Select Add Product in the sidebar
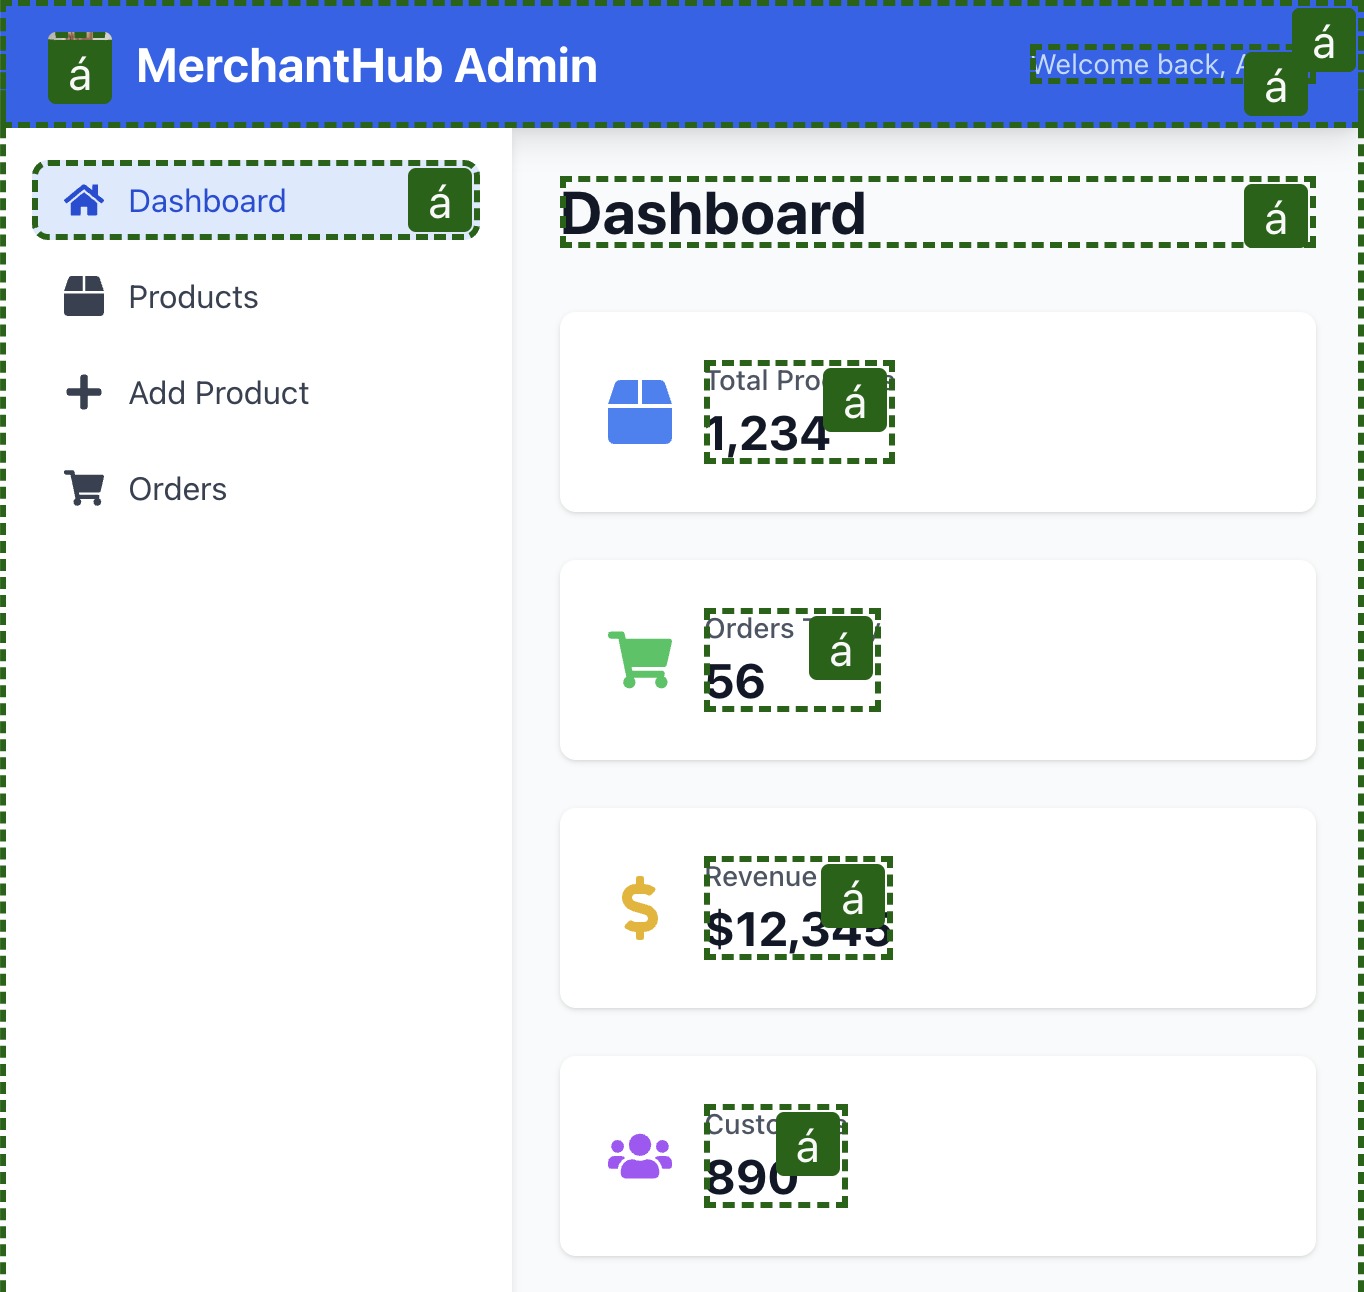 click(218, 392)
